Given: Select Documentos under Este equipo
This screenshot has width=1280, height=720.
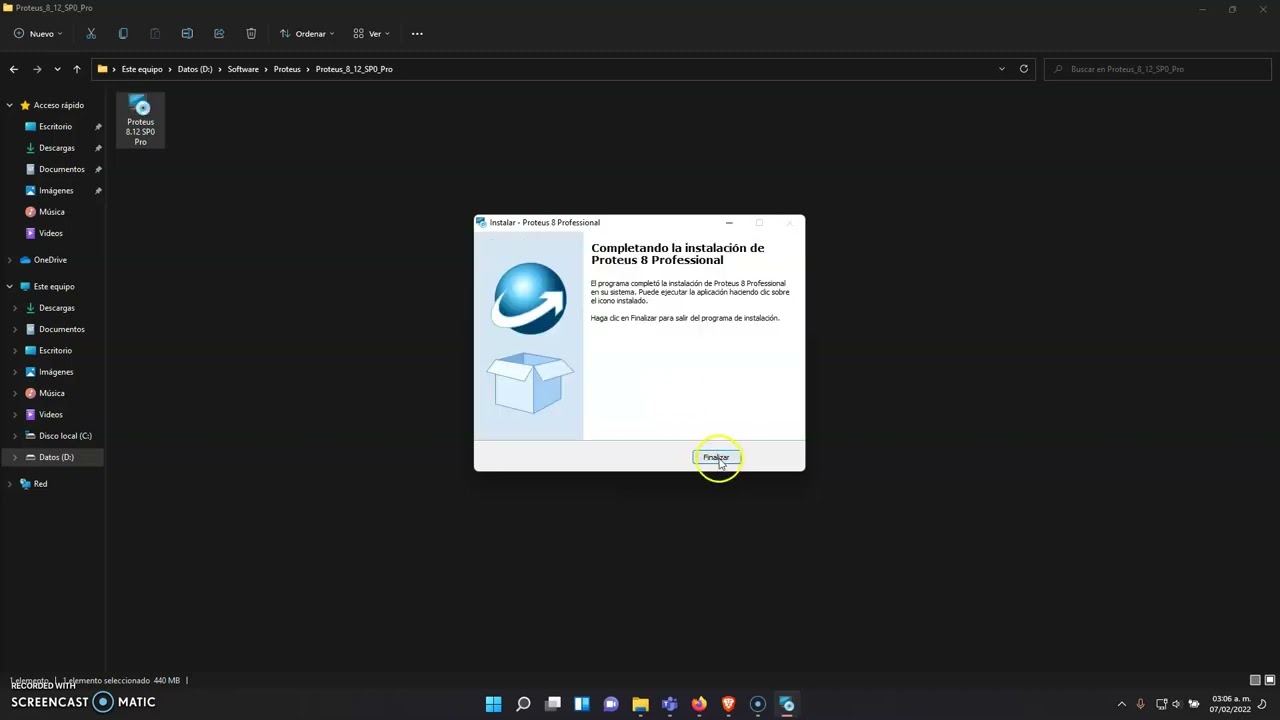Looking at the screenshot, I should point(61,329).
